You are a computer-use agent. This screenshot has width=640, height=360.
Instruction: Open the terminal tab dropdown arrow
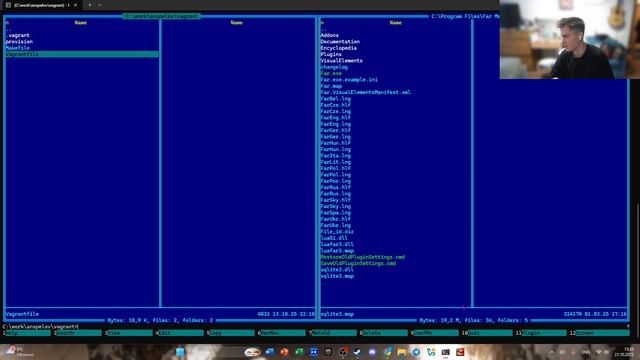tap(100, 5)
